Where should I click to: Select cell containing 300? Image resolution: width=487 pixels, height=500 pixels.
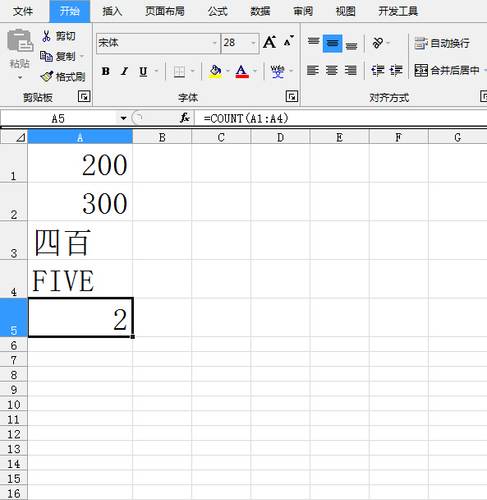pyautogui.click(x=80, y=202)
